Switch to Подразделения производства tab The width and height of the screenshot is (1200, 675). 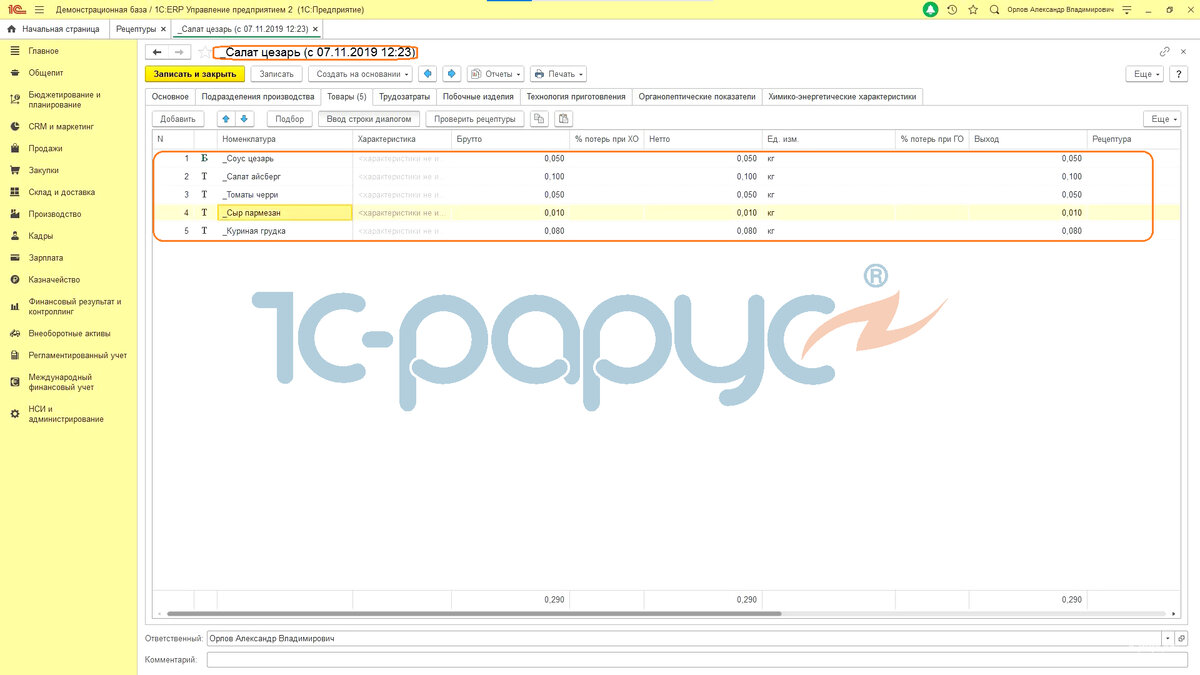[258, 97]
